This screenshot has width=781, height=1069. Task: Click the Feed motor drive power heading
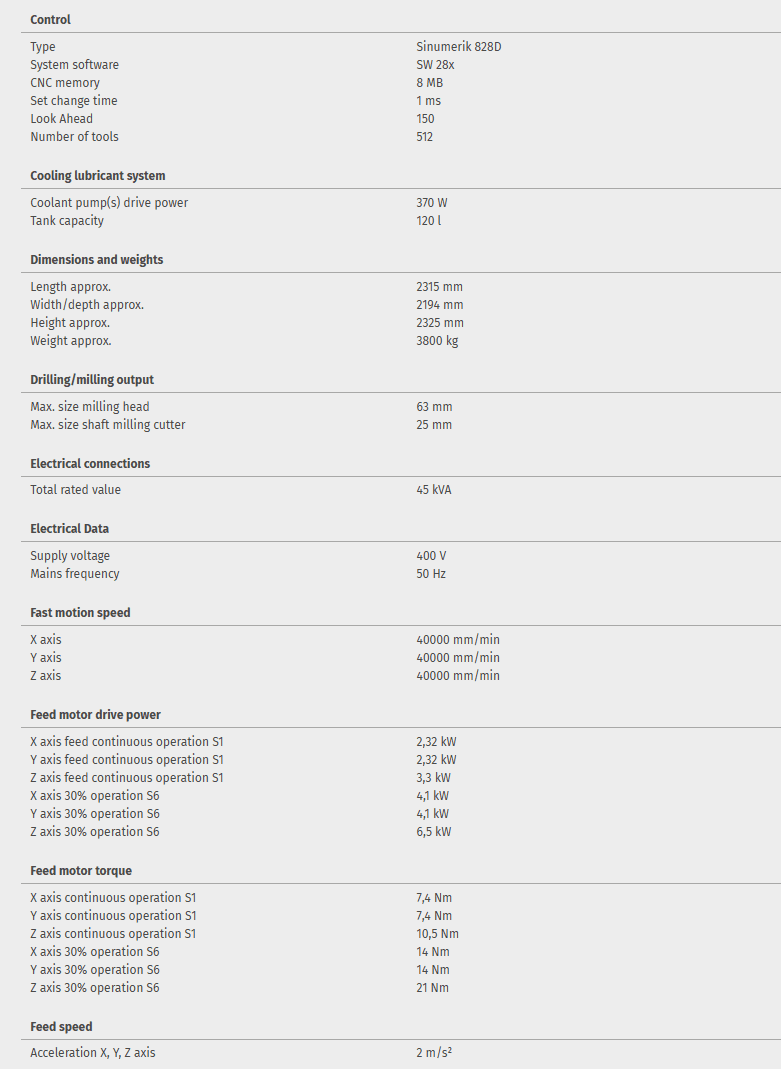tap(95, 715)
